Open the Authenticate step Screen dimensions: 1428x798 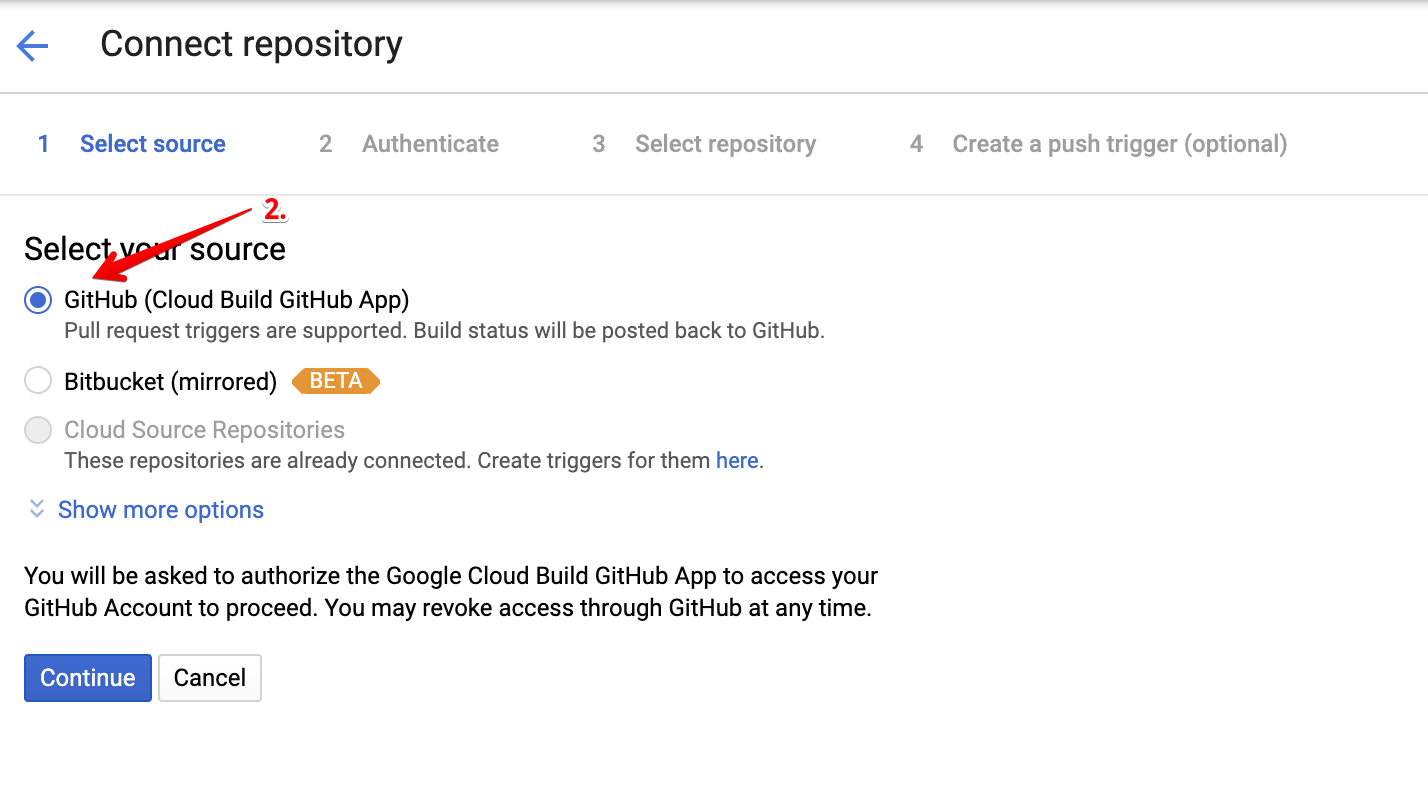[430, 144]
